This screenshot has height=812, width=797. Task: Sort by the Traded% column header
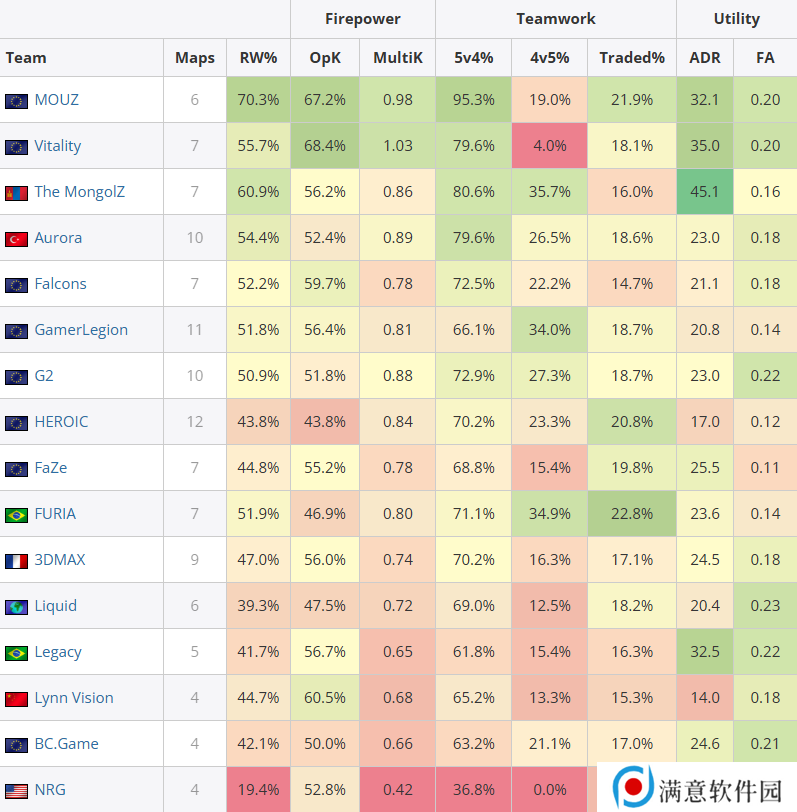632,57
